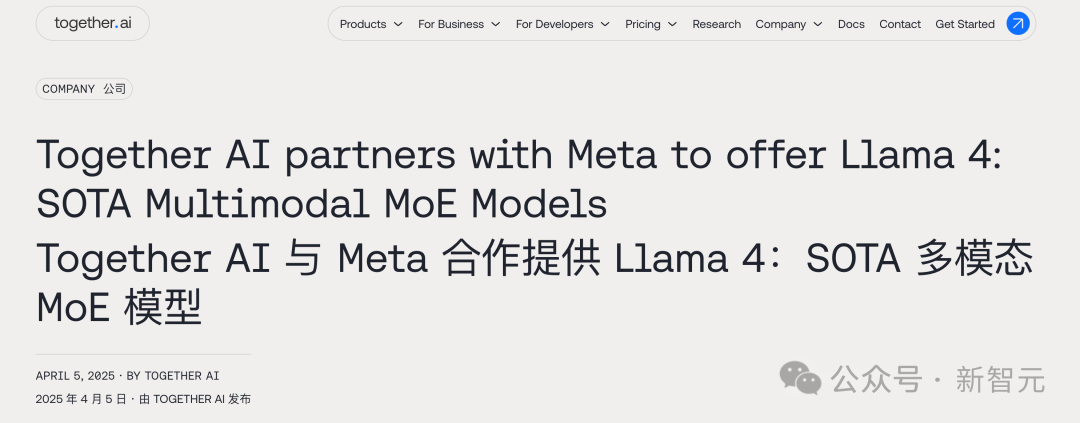Expand the chevron beside For Developers

coord(605,24)
